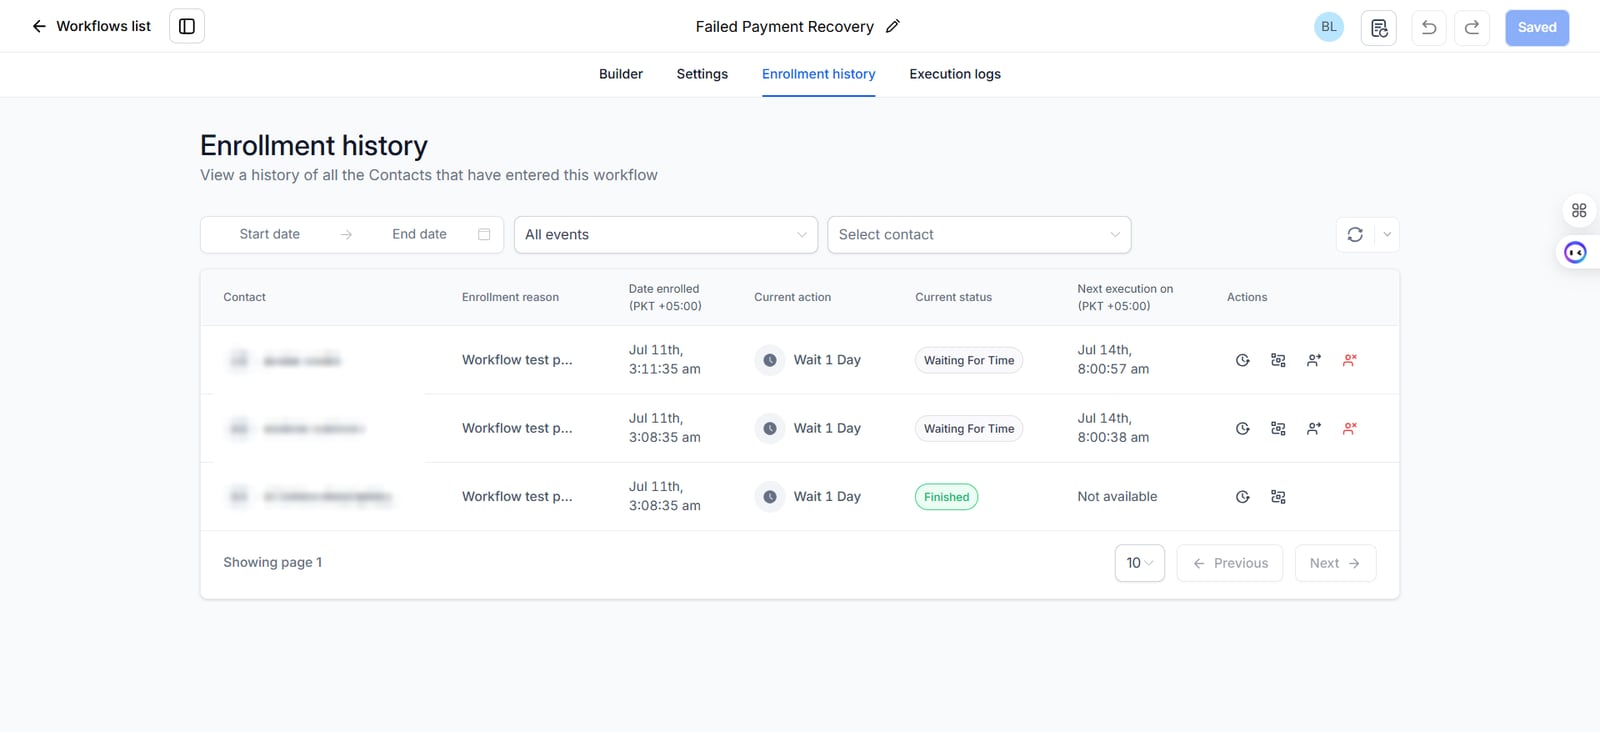Click the Finished status badge

click(x=946, y=497)
